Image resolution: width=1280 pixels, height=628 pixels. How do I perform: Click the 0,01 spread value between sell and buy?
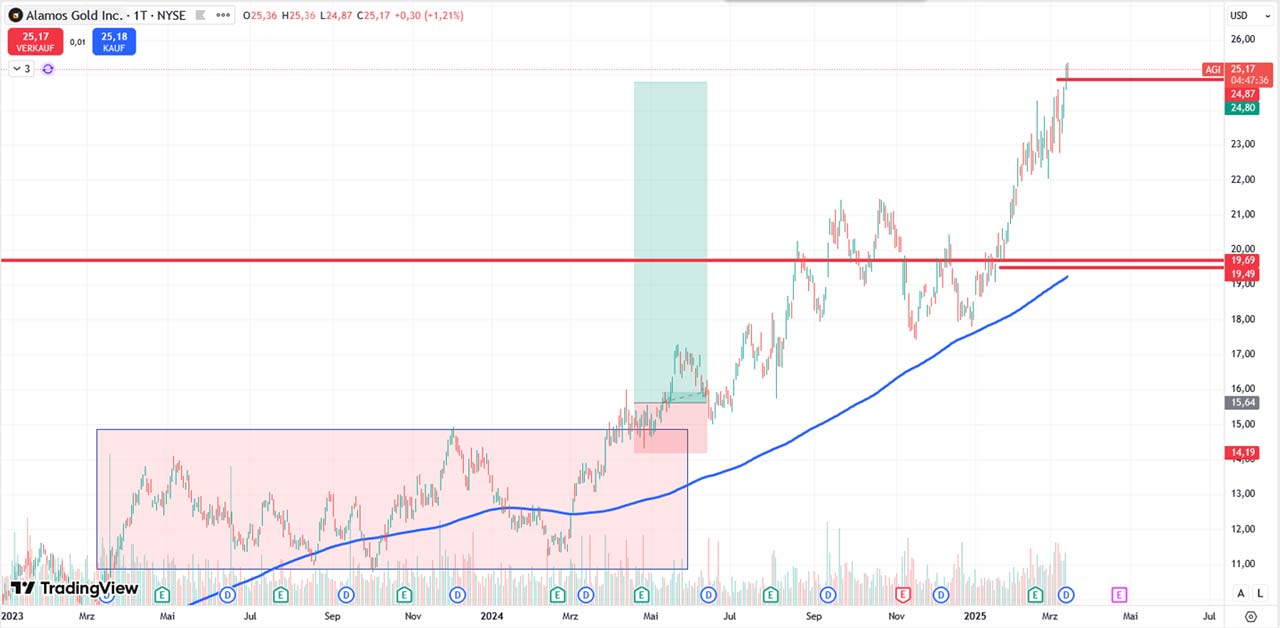click(77, 42)
